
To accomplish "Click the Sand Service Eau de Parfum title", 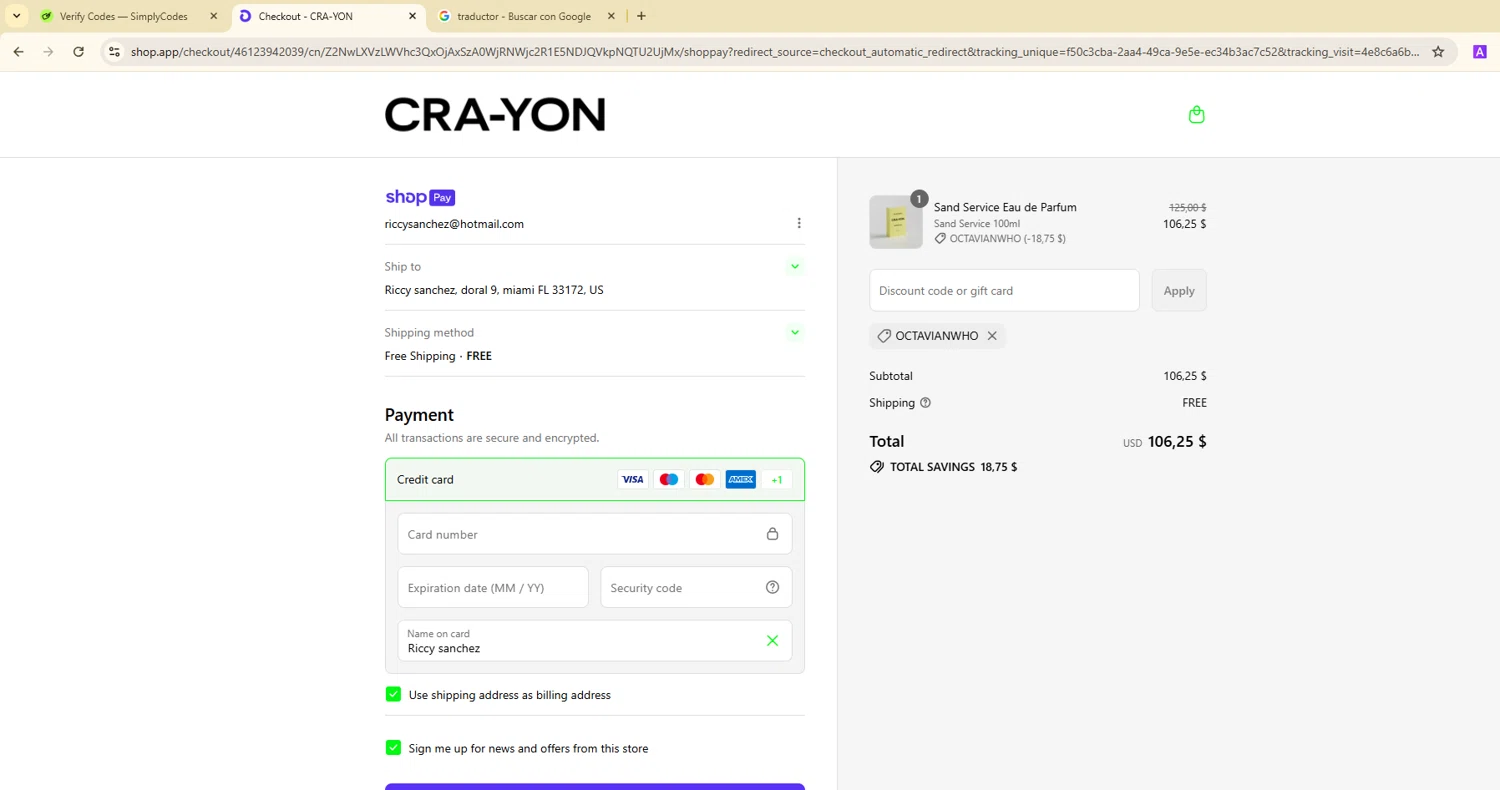I will (1005, 207).
